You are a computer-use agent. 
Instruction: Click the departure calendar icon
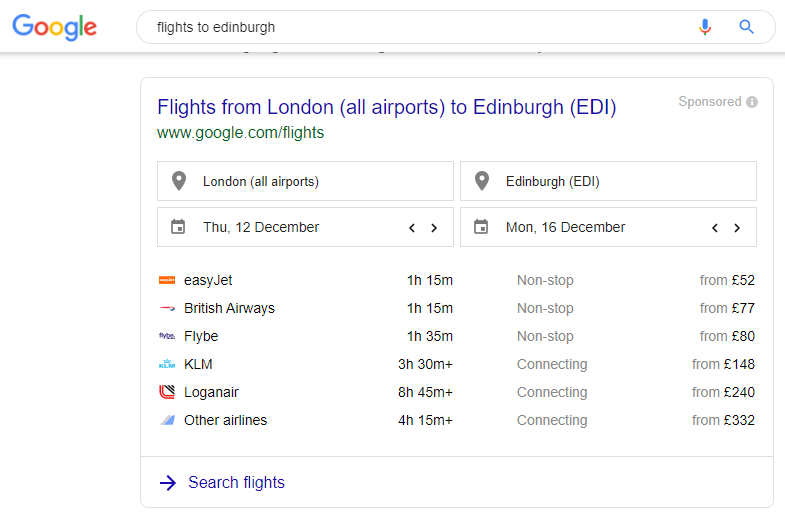coord(178,227)
